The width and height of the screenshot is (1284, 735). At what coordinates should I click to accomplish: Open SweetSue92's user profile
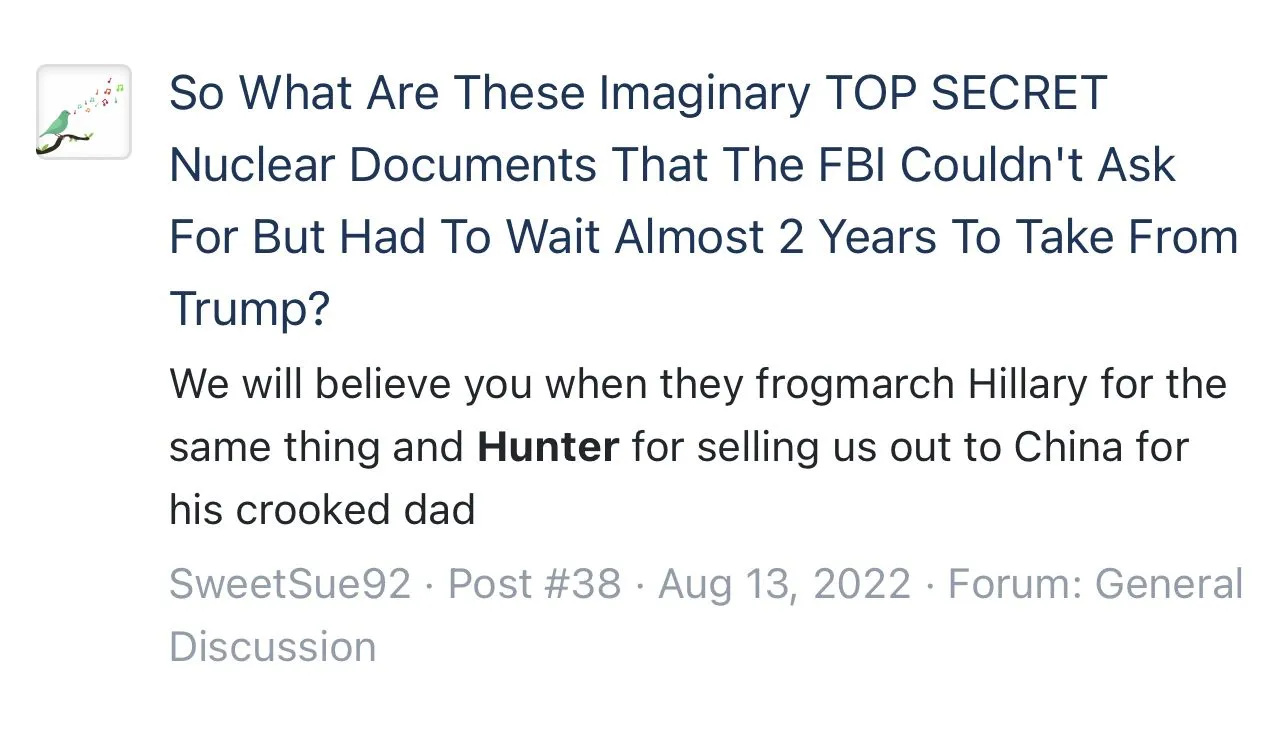pos(290,584)
